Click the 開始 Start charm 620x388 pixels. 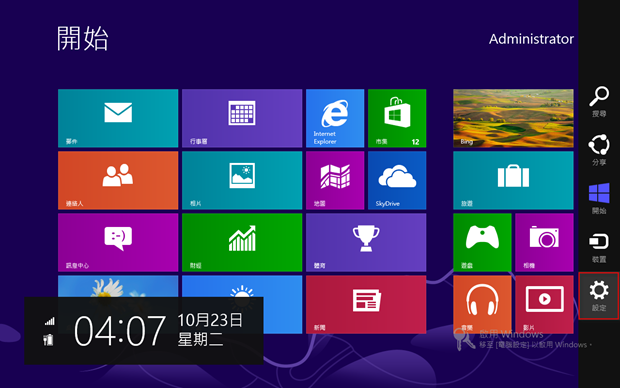599,199
